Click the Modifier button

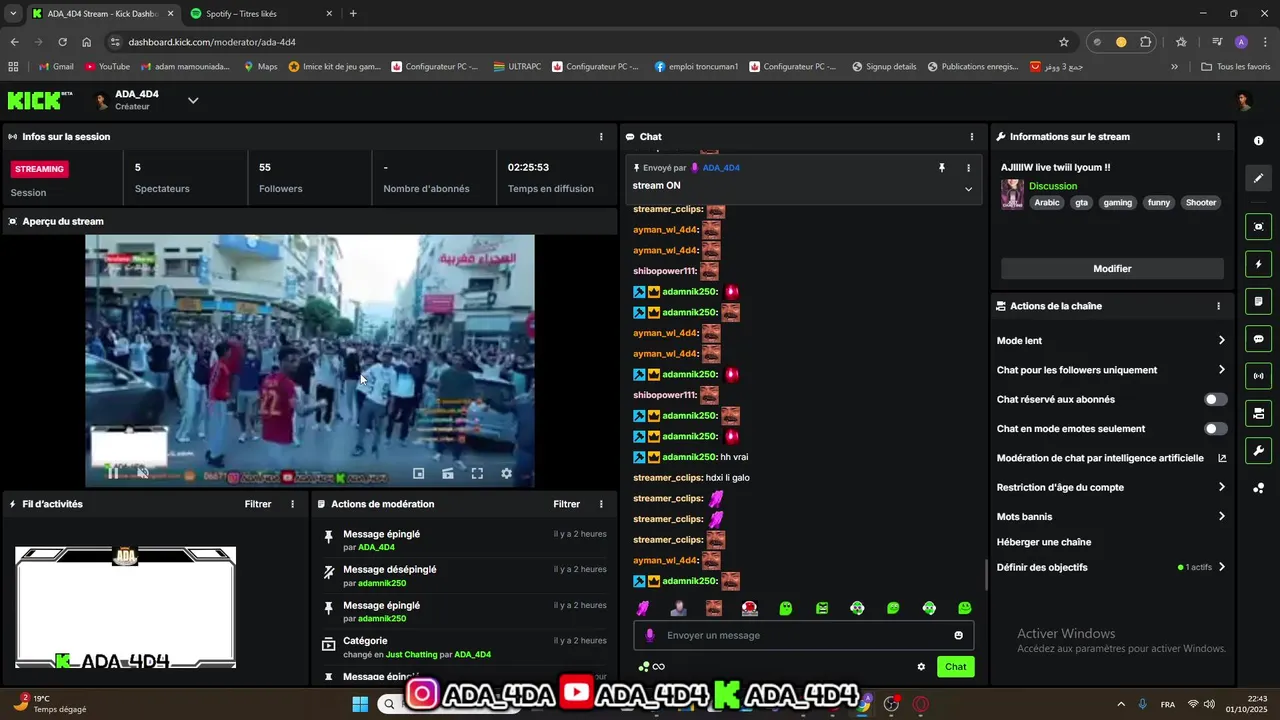pyautogui.click(x=1112, y=269)
